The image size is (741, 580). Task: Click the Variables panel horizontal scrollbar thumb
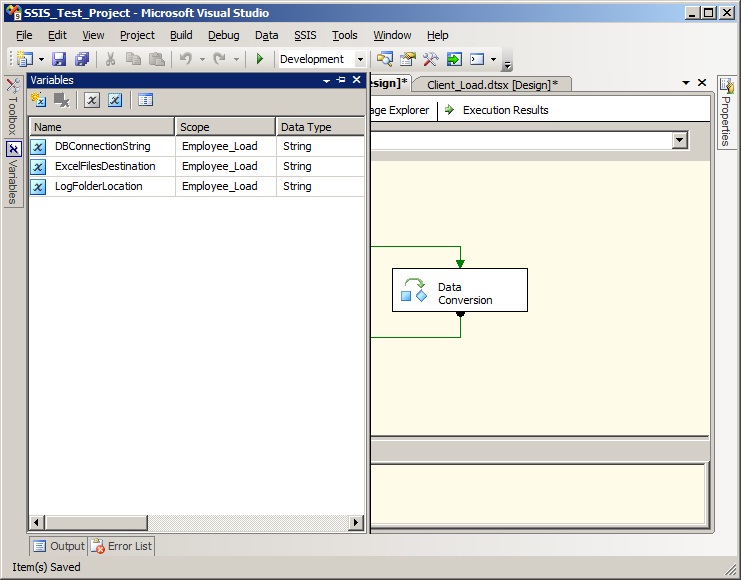pos(96,523)
